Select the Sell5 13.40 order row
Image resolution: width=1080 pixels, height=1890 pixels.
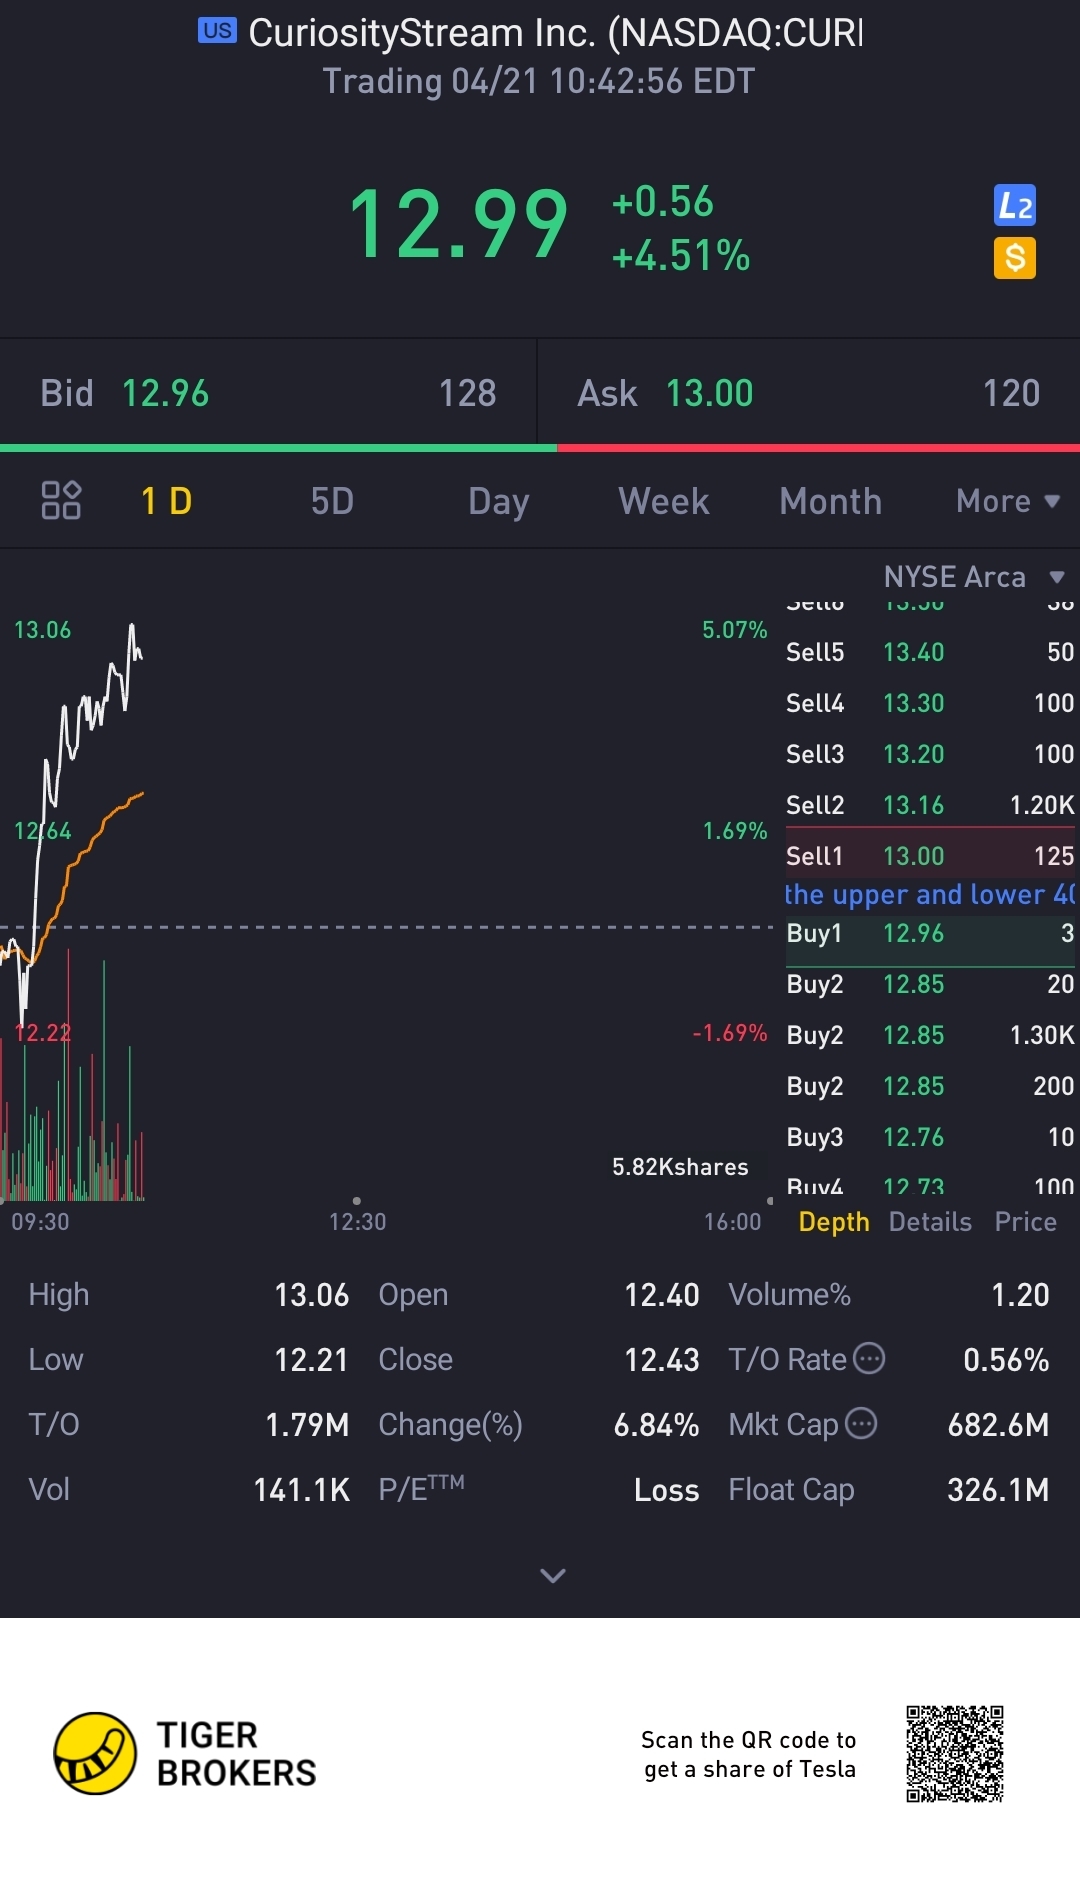coord(930,652)
